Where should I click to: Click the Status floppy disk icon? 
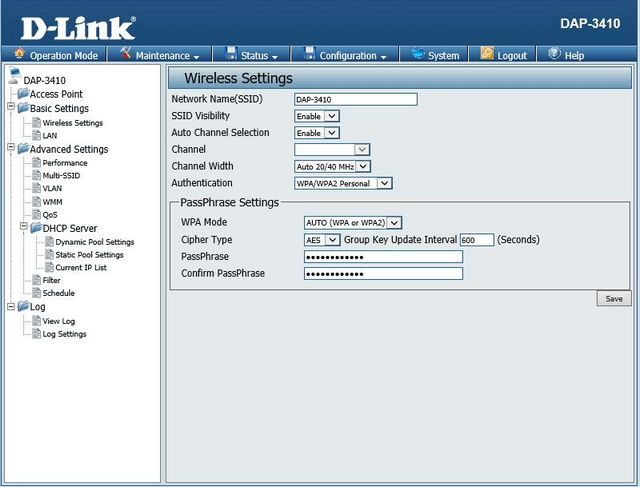tap(231, 54)
